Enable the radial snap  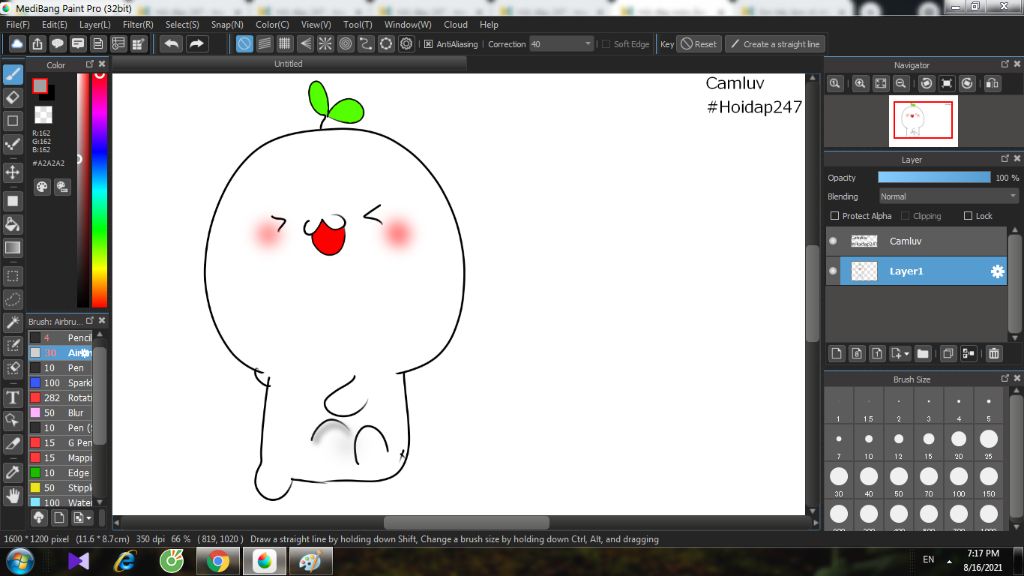click(325, 44)
